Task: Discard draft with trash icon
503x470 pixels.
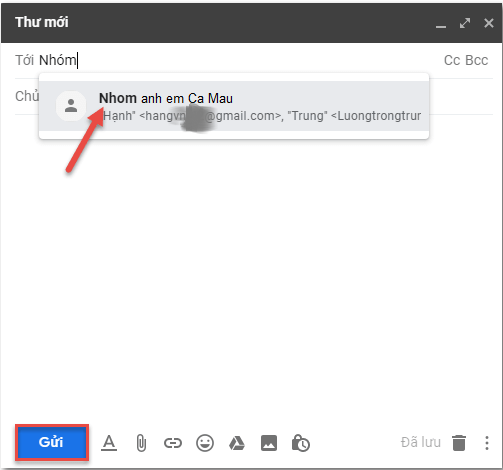Action: [459, 443]
